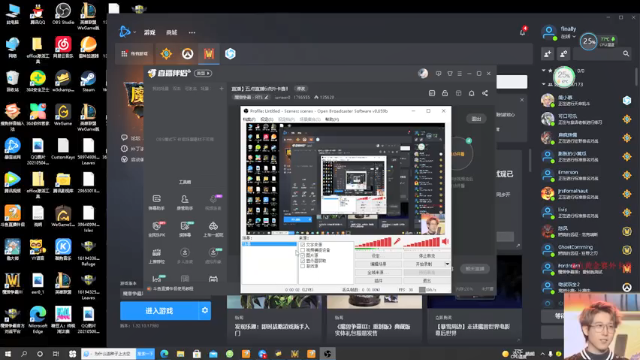Viewport: 640px width, 360px height.
Task: Open the 帮助 help menu in OBS
Action: 332,119
